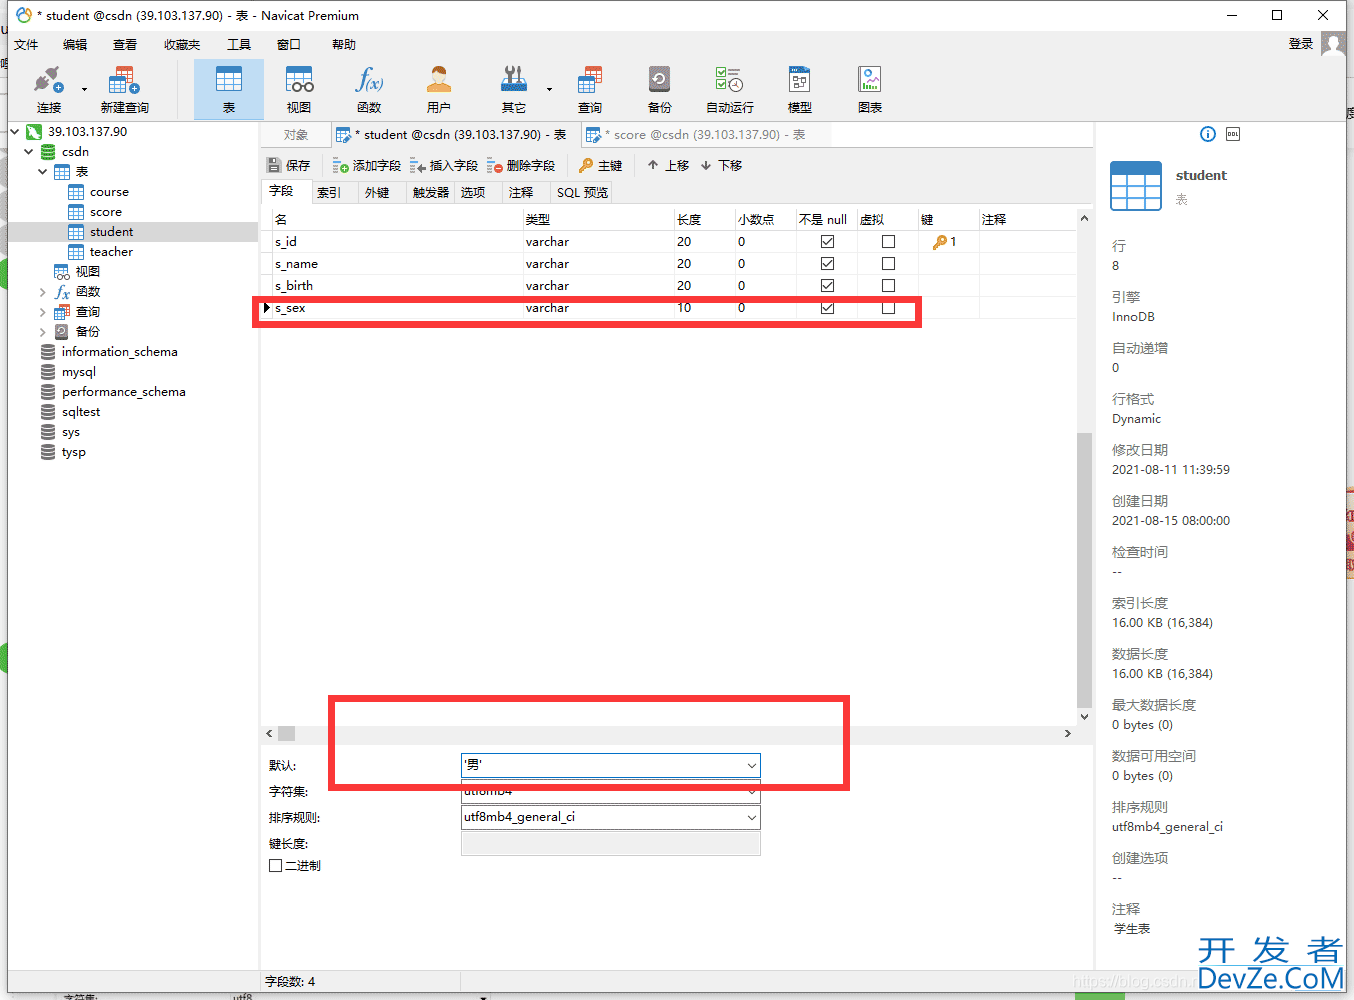Screen dimensions: 1354x1000
Task: Show DDL icon in right panel
Action: click(1233, 134)
